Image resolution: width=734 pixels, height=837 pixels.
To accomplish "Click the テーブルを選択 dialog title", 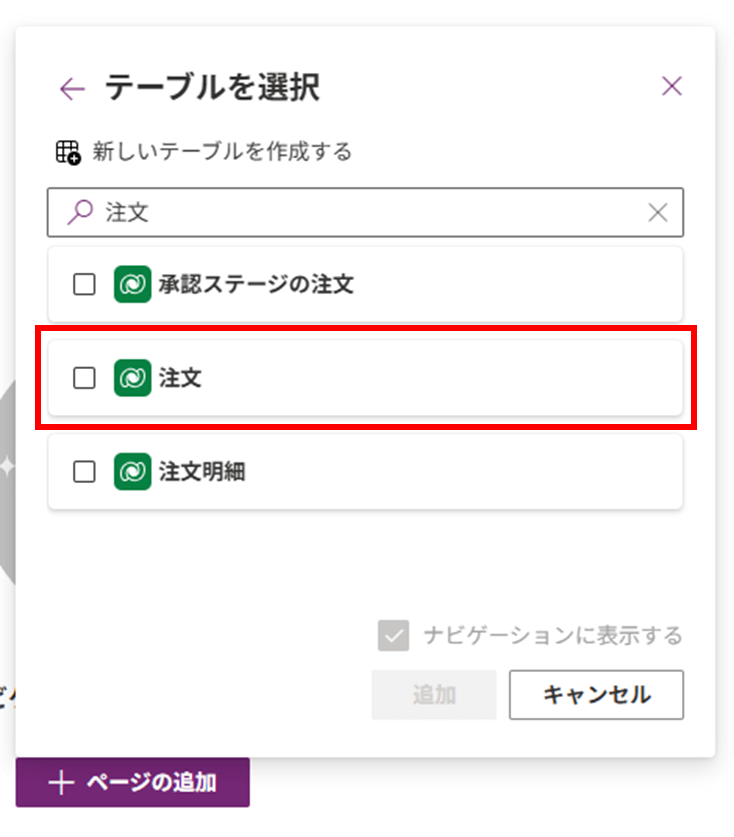I will point(212,88).
